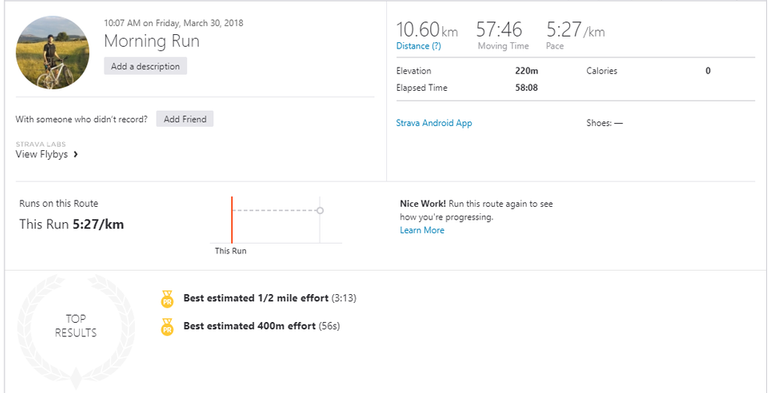Click the Morning Run activity title
The width and height of the screenshot is (768, 393).
click(x=152, y=41)
